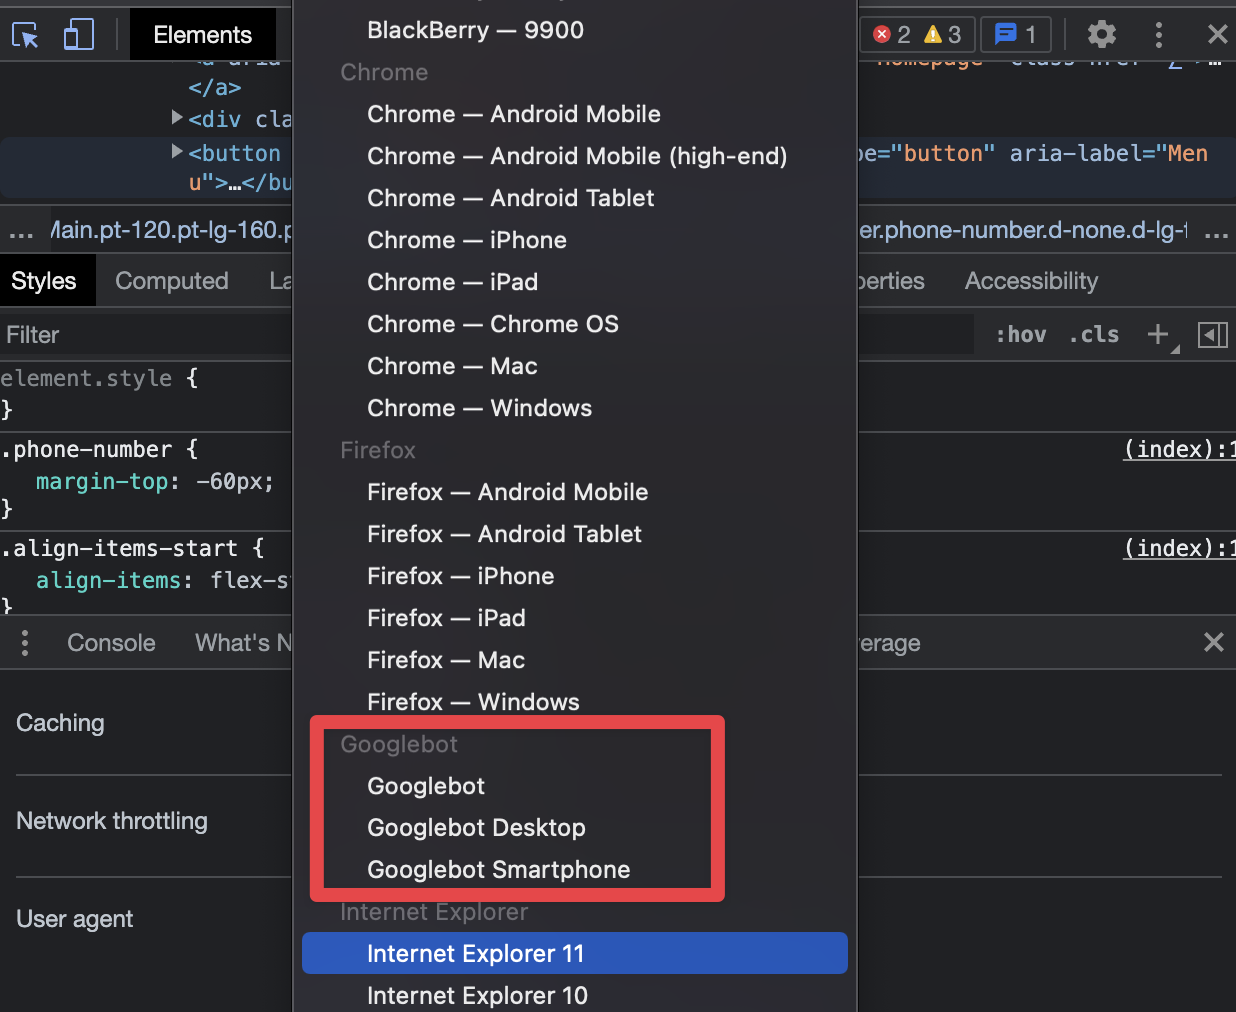The height and width of the screenshot is (1012, 1236).
Task: Open the (index) link beside .align-items-start rule
Action: point(1179,548)
